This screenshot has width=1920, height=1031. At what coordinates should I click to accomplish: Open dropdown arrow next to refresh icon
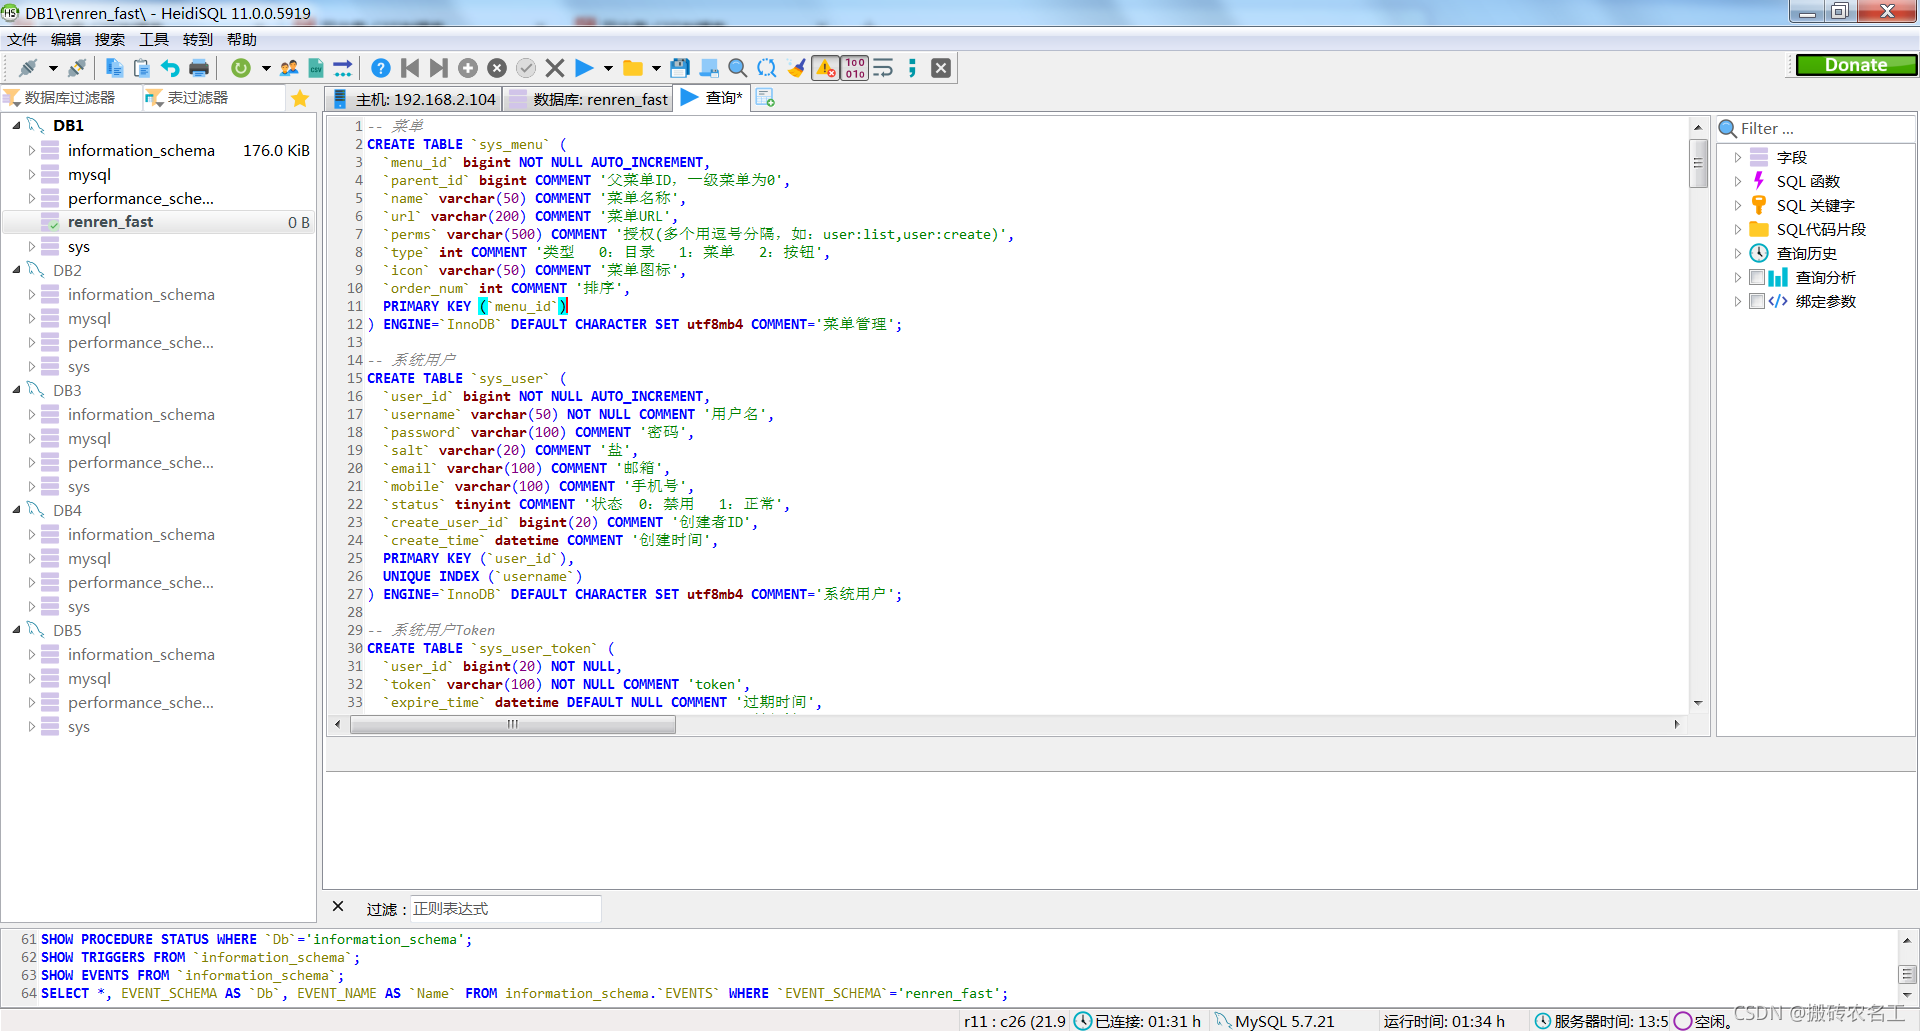tap(266, 68)
